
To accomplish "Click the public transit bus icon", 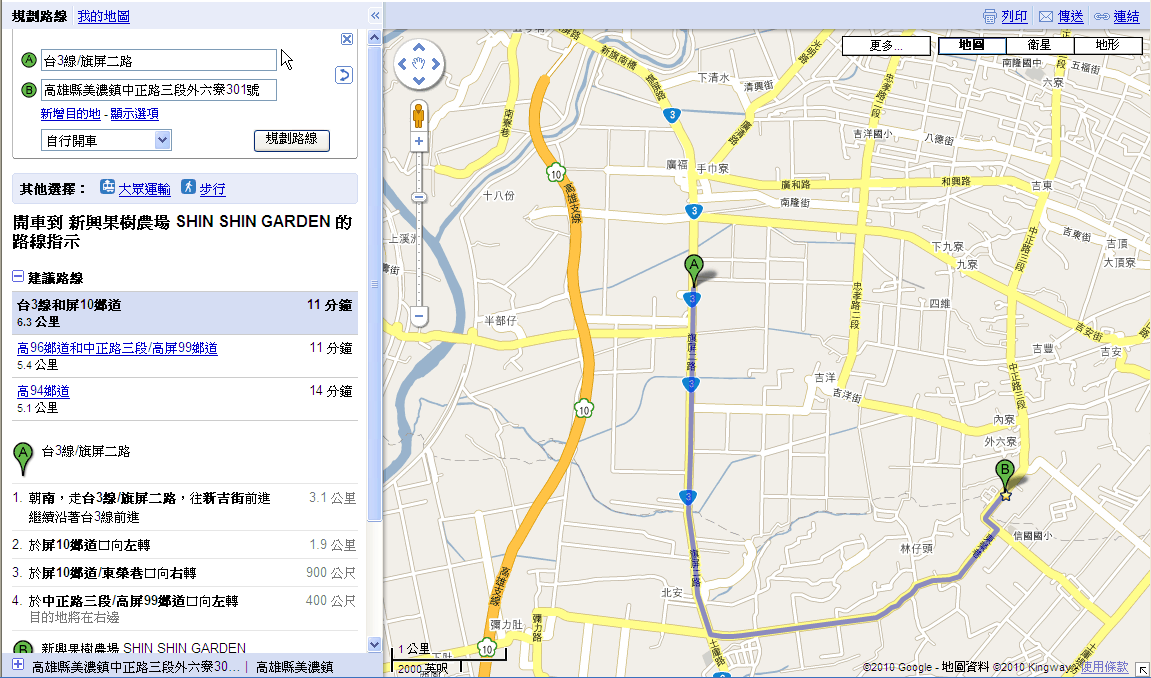I will (x=108, y=187).
